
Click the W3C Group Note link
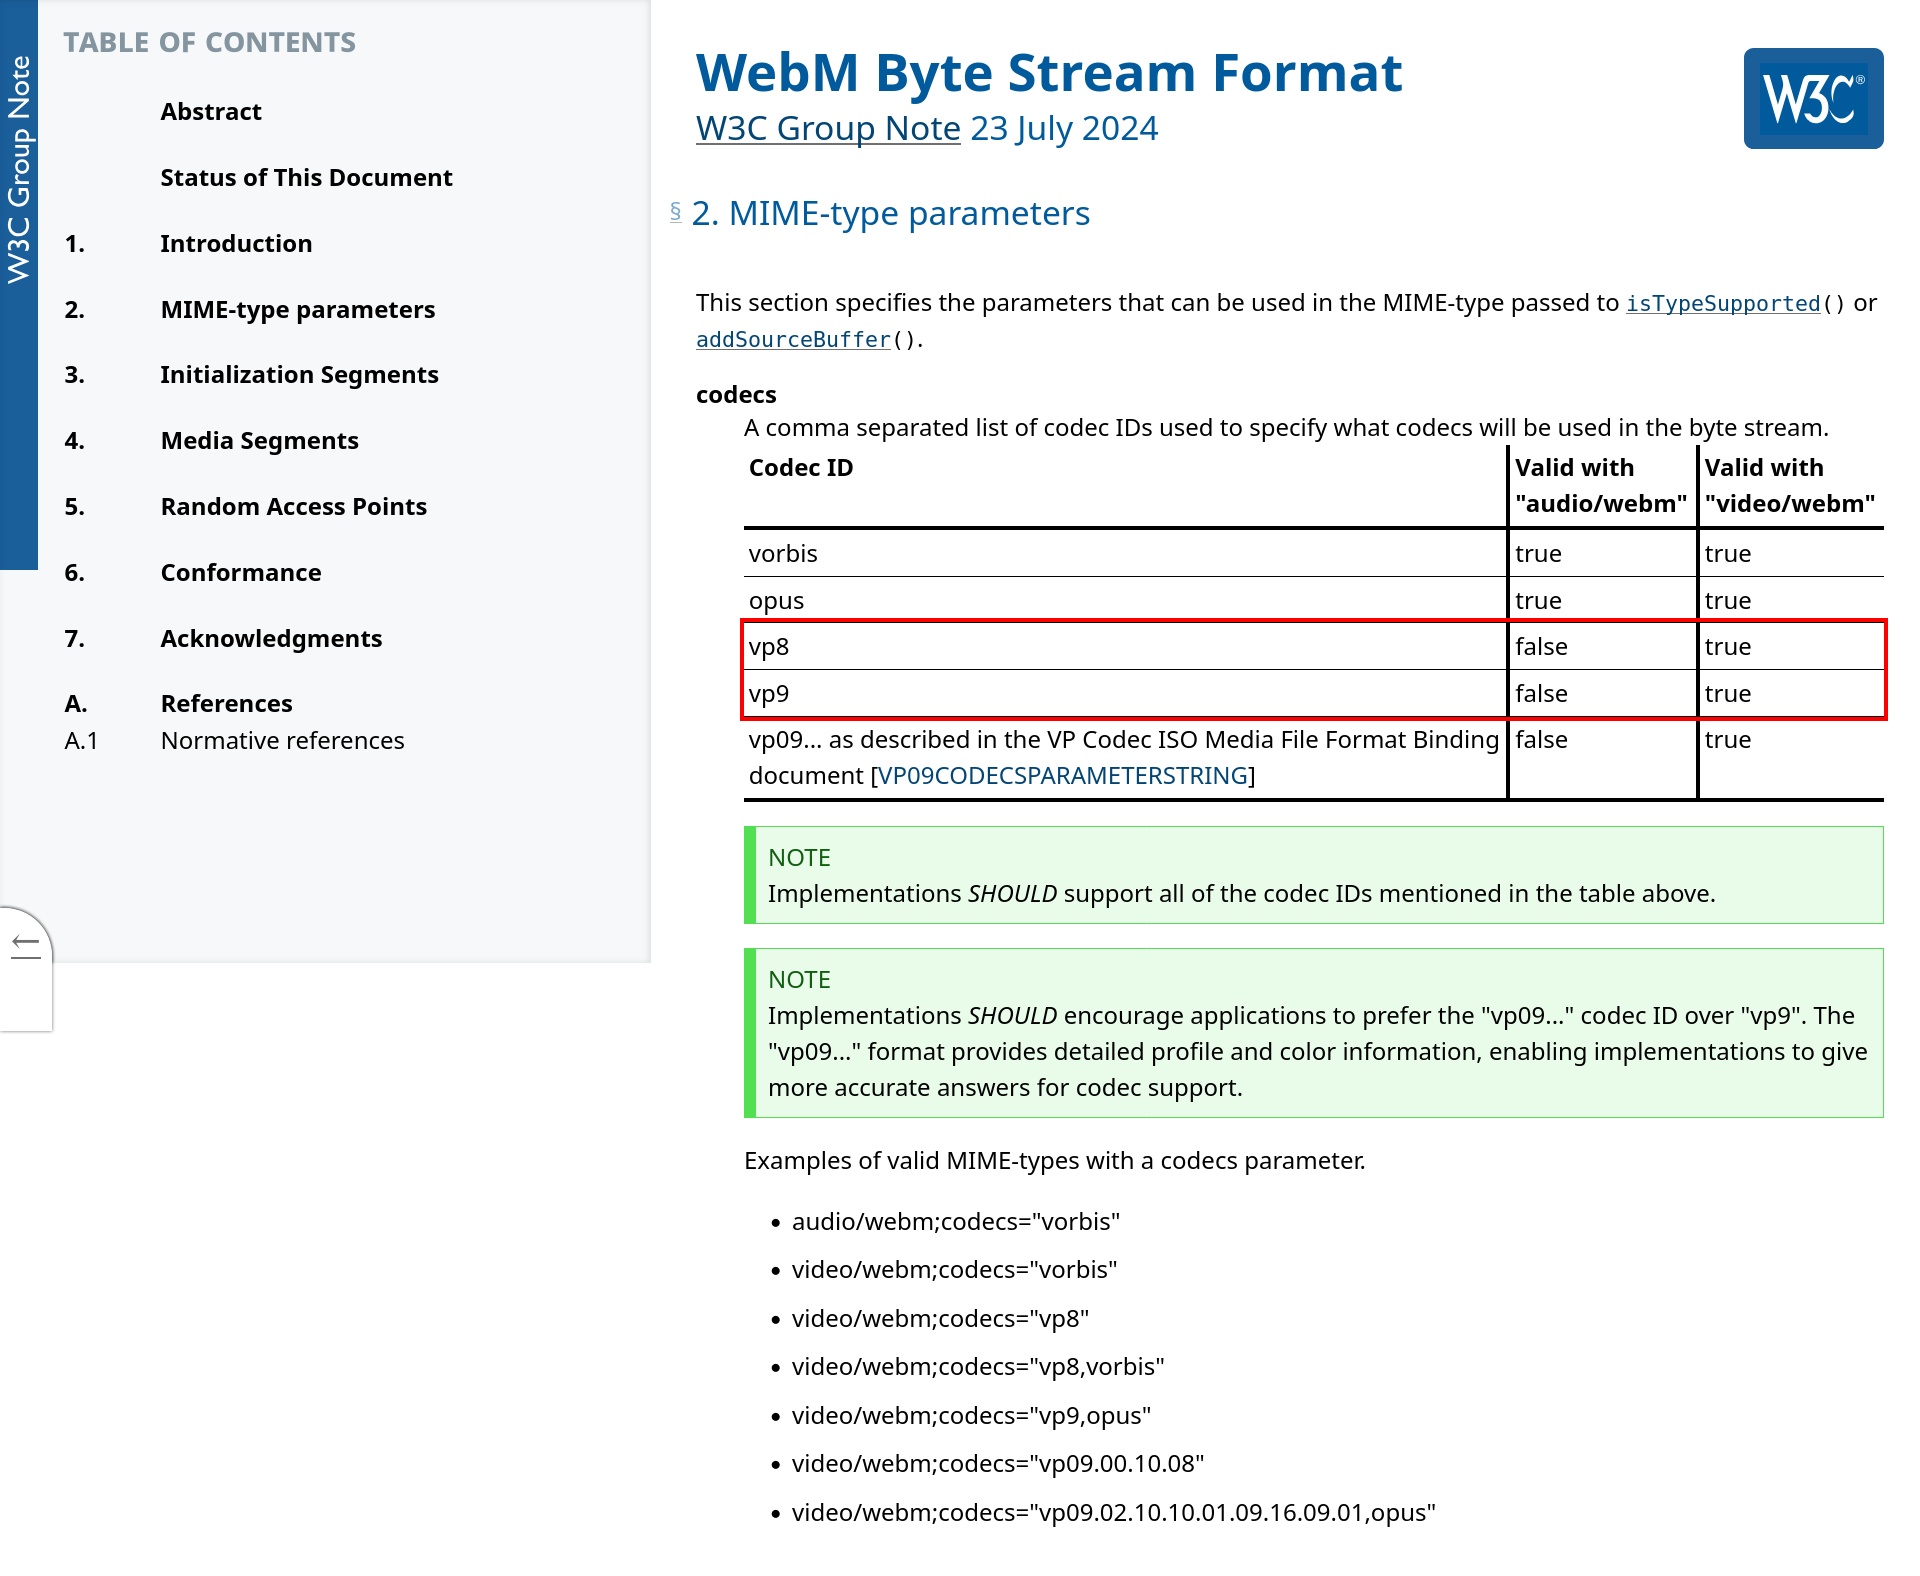pos(828,128)
